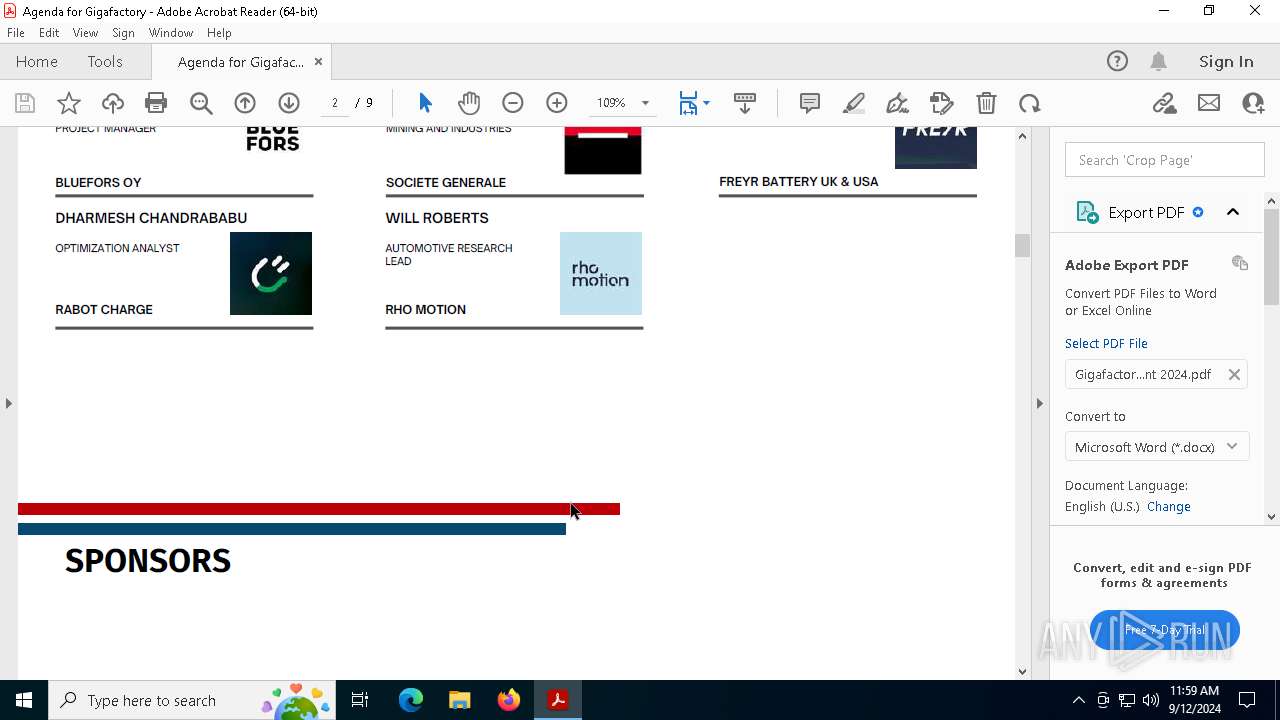Viewport: 1280px width, 720px height.
Task: Open Firefox from taskbar
Action: point(509,700)
